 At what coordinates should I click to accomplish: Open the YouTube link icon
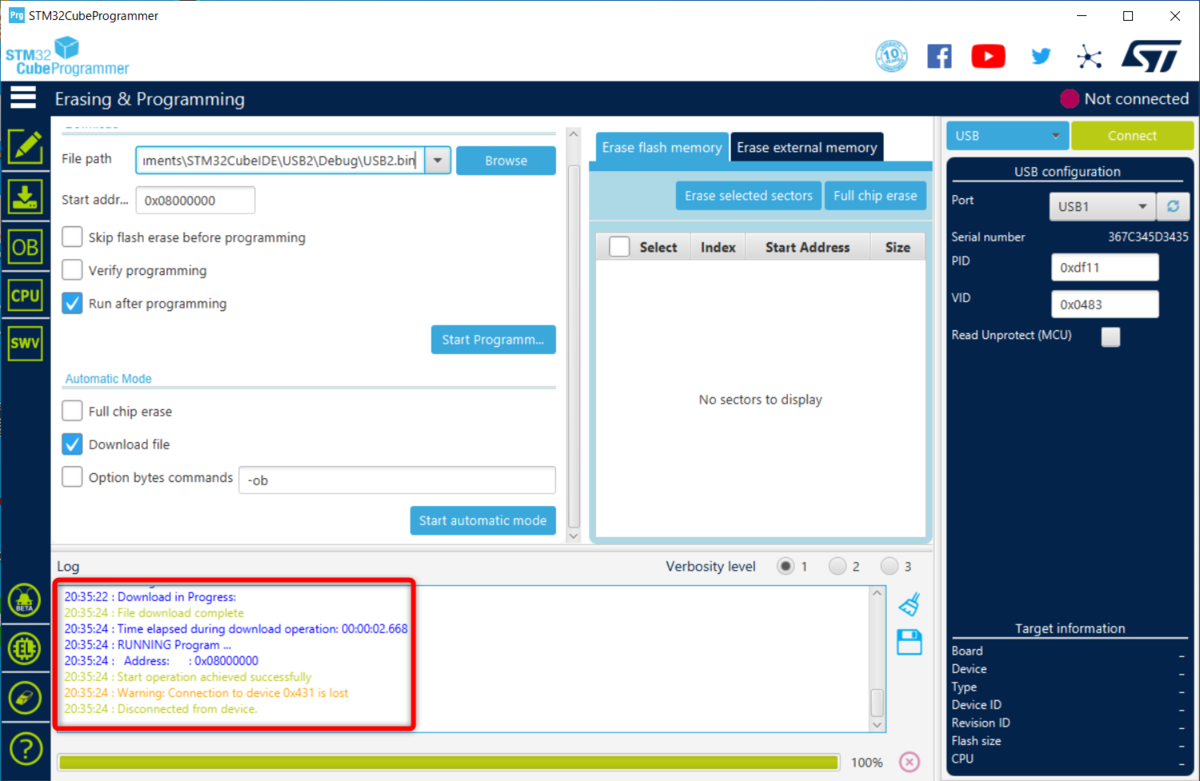[x=988, y=56]
